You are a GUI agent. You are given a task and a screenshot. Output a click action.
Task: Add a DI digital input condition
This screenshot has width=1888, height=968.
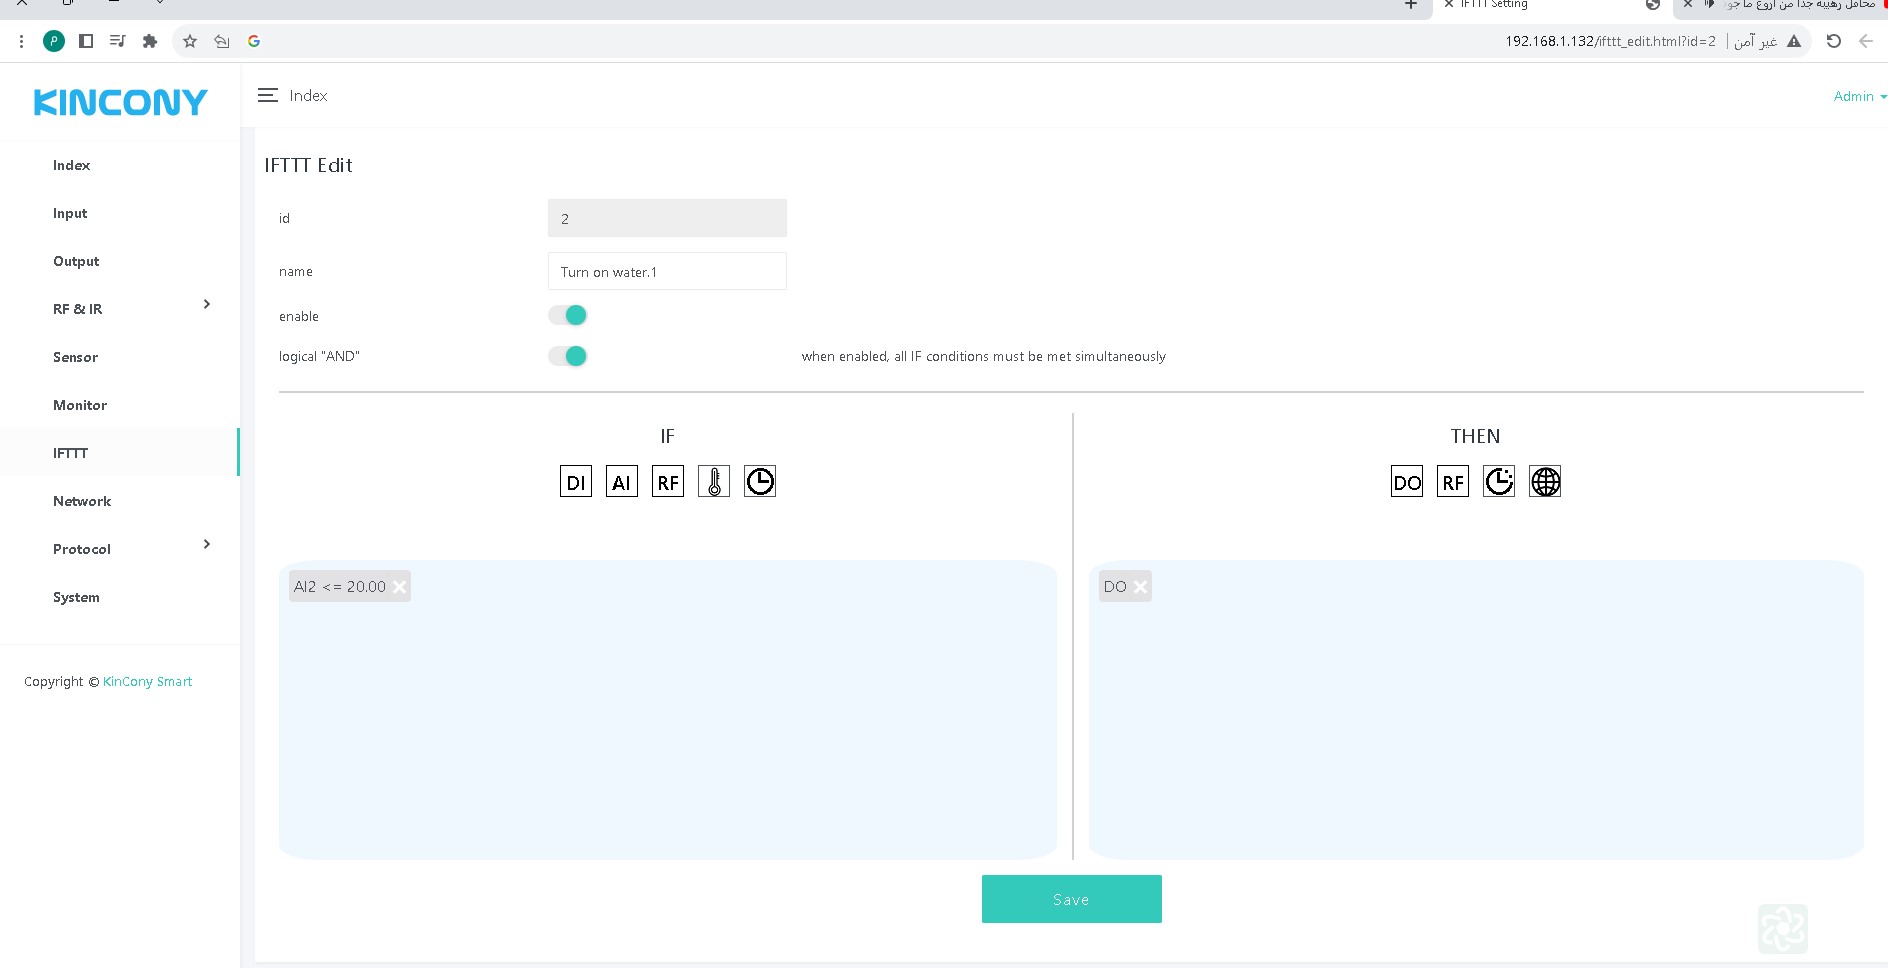pyautogui.click(x=575, y=482)
